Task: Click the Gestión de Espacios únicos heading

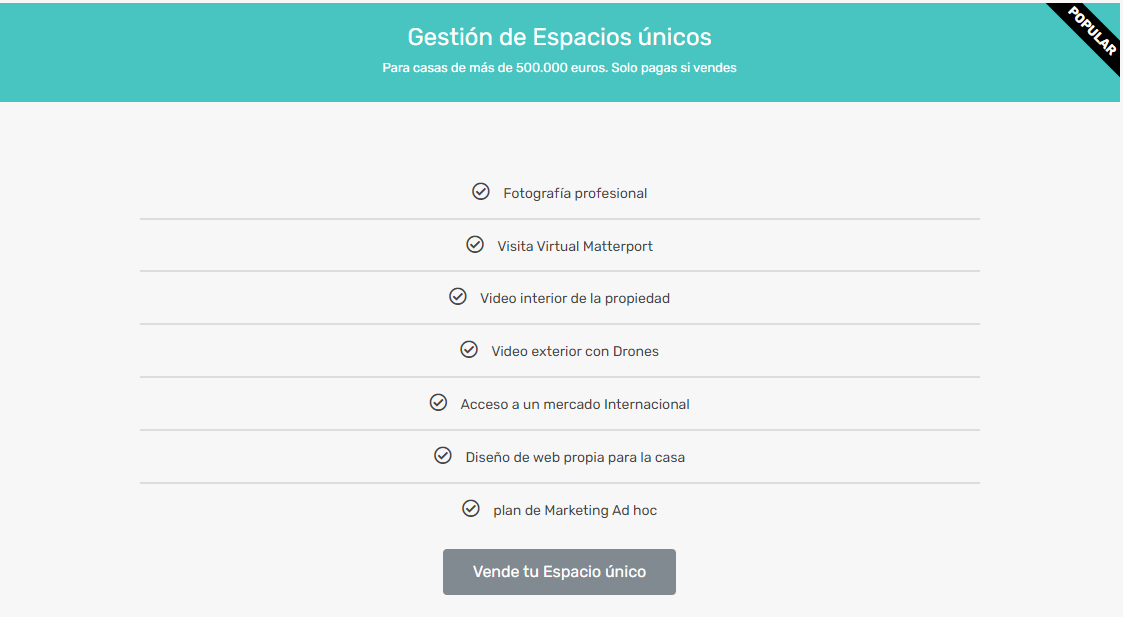Action: coord(559,37)
